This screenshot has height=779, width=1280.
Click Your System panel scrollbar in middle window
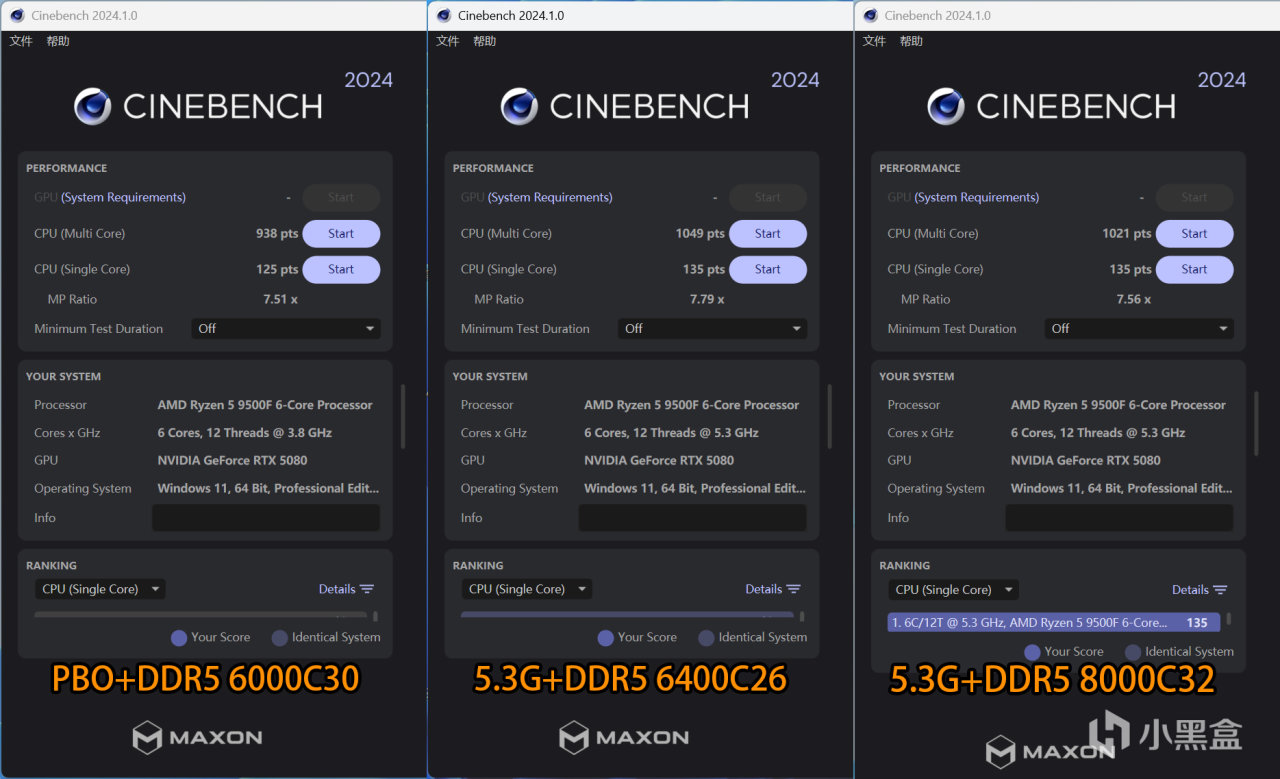point(829,417)
